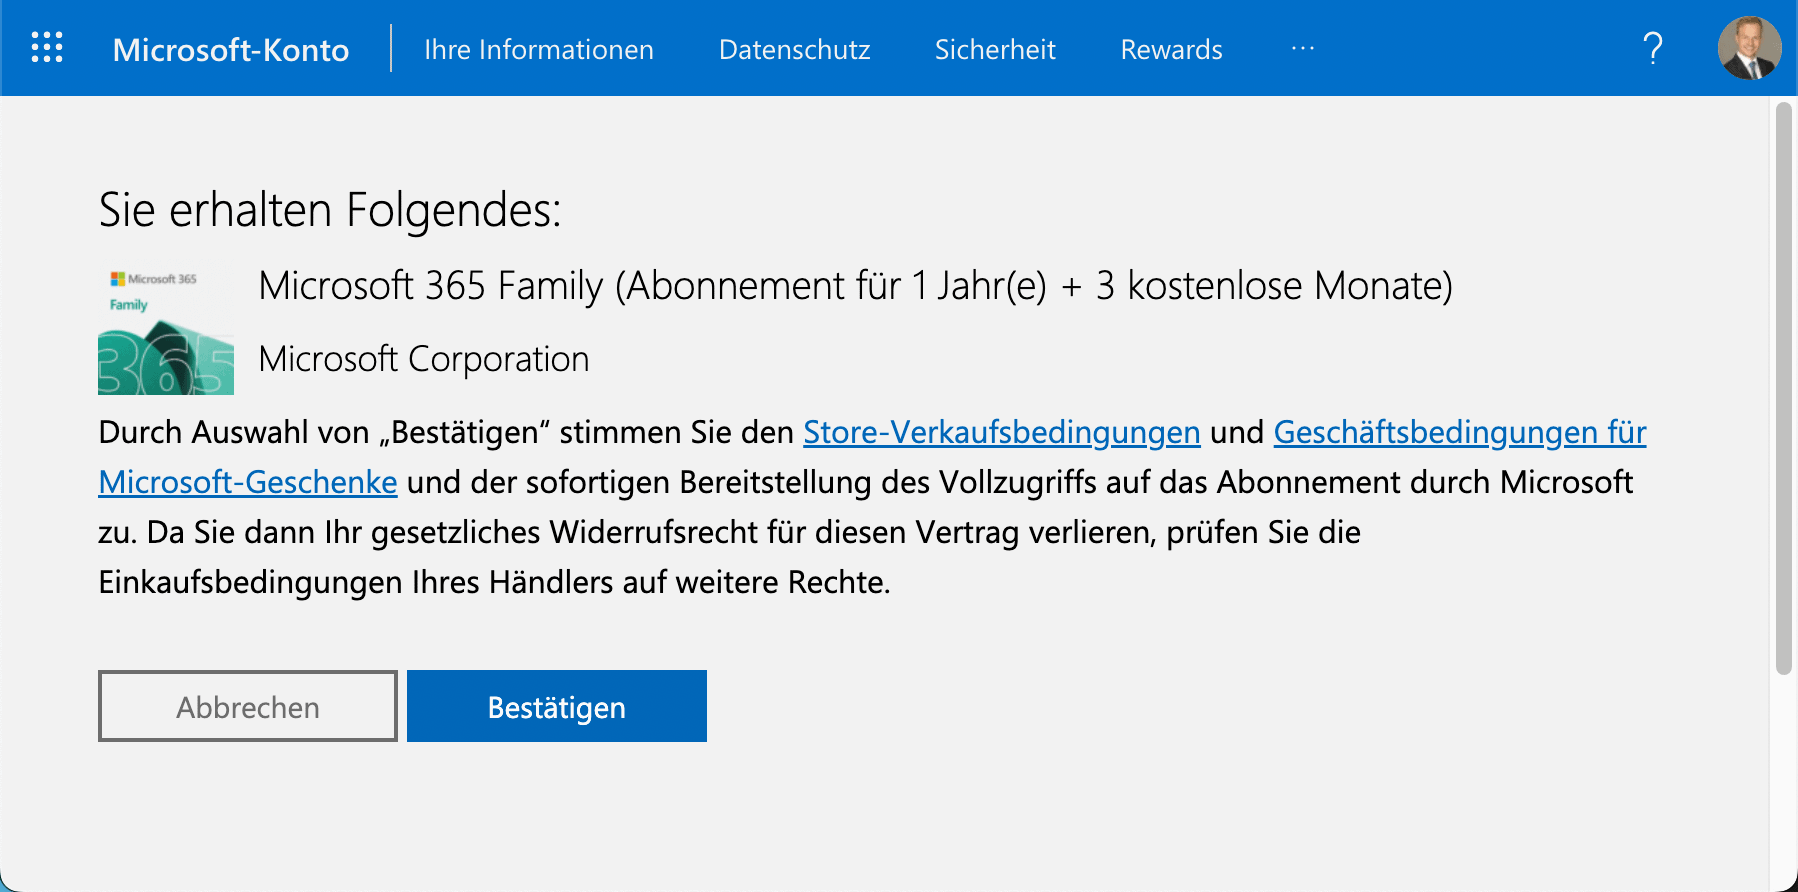This screenshot has width=1798, height=892.
Task: Expand the more navigation items ellipsis
Action: (1303, 48)
